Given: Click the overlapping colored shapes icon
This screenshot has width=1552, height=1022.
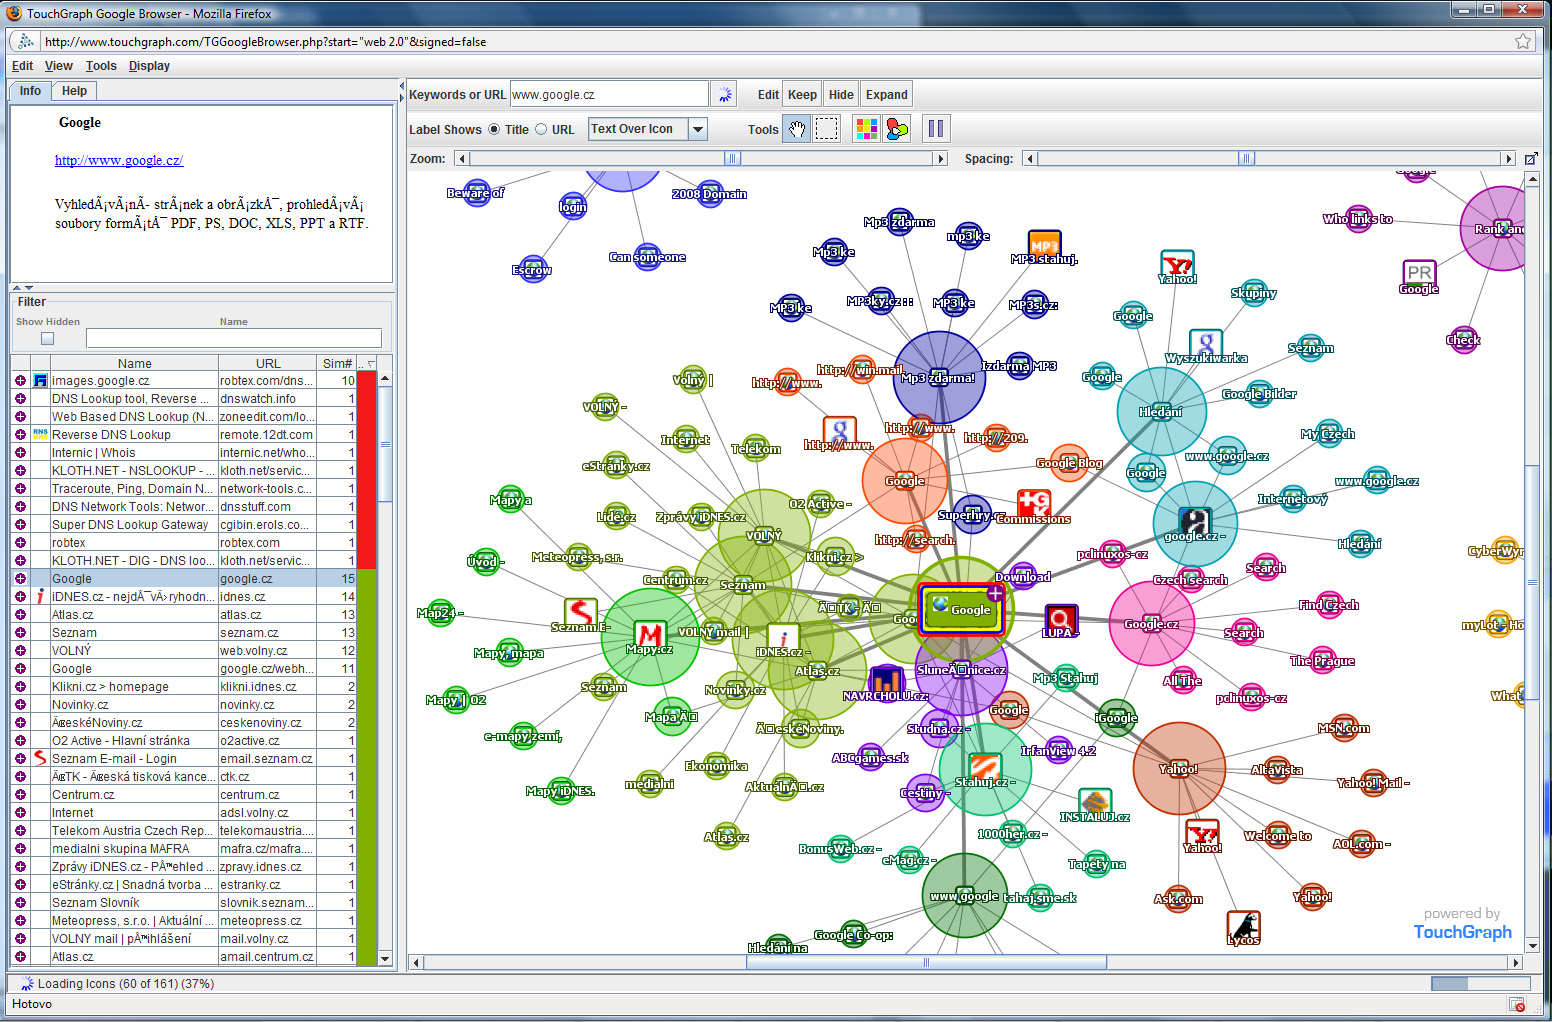Looking at the screenshot, I should 897,129.
